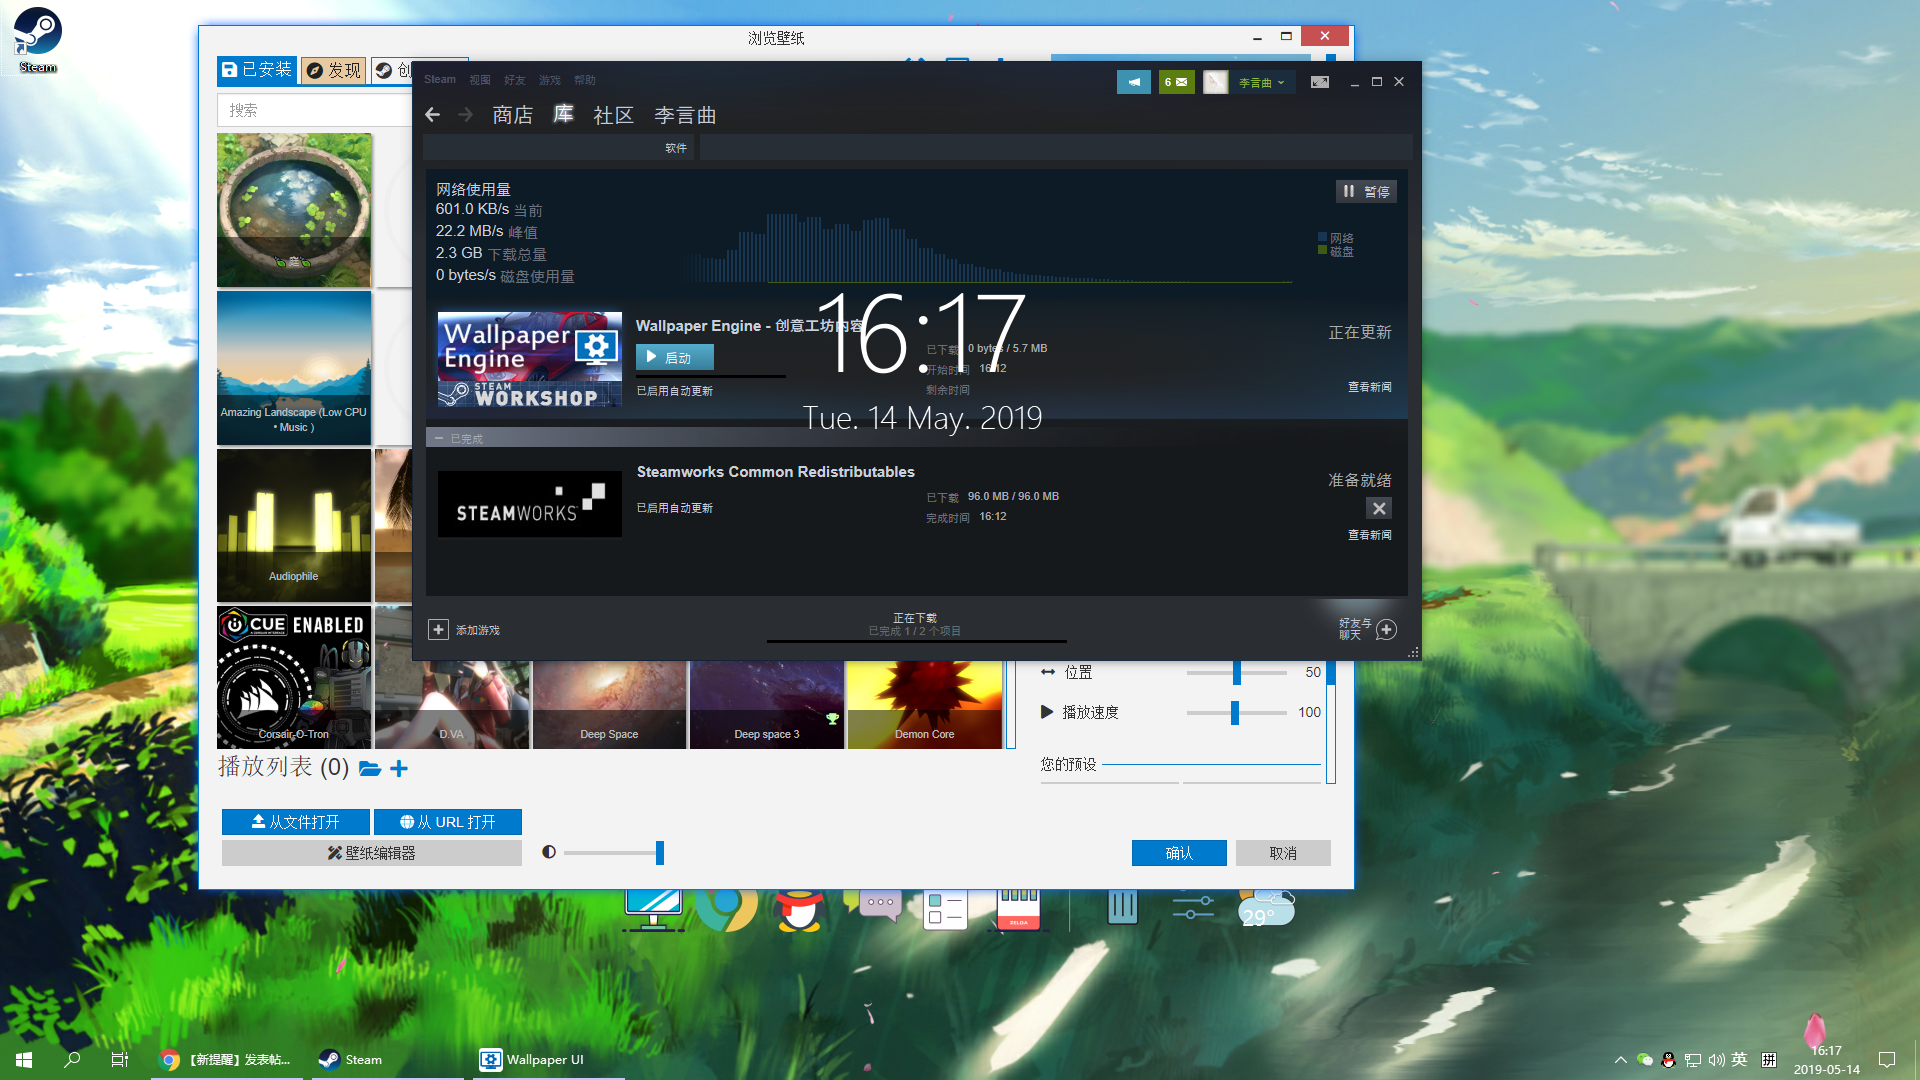Open Steam announcements megaphone icon
This screenshot has width=1920, height=1080.
point(1134,82)
